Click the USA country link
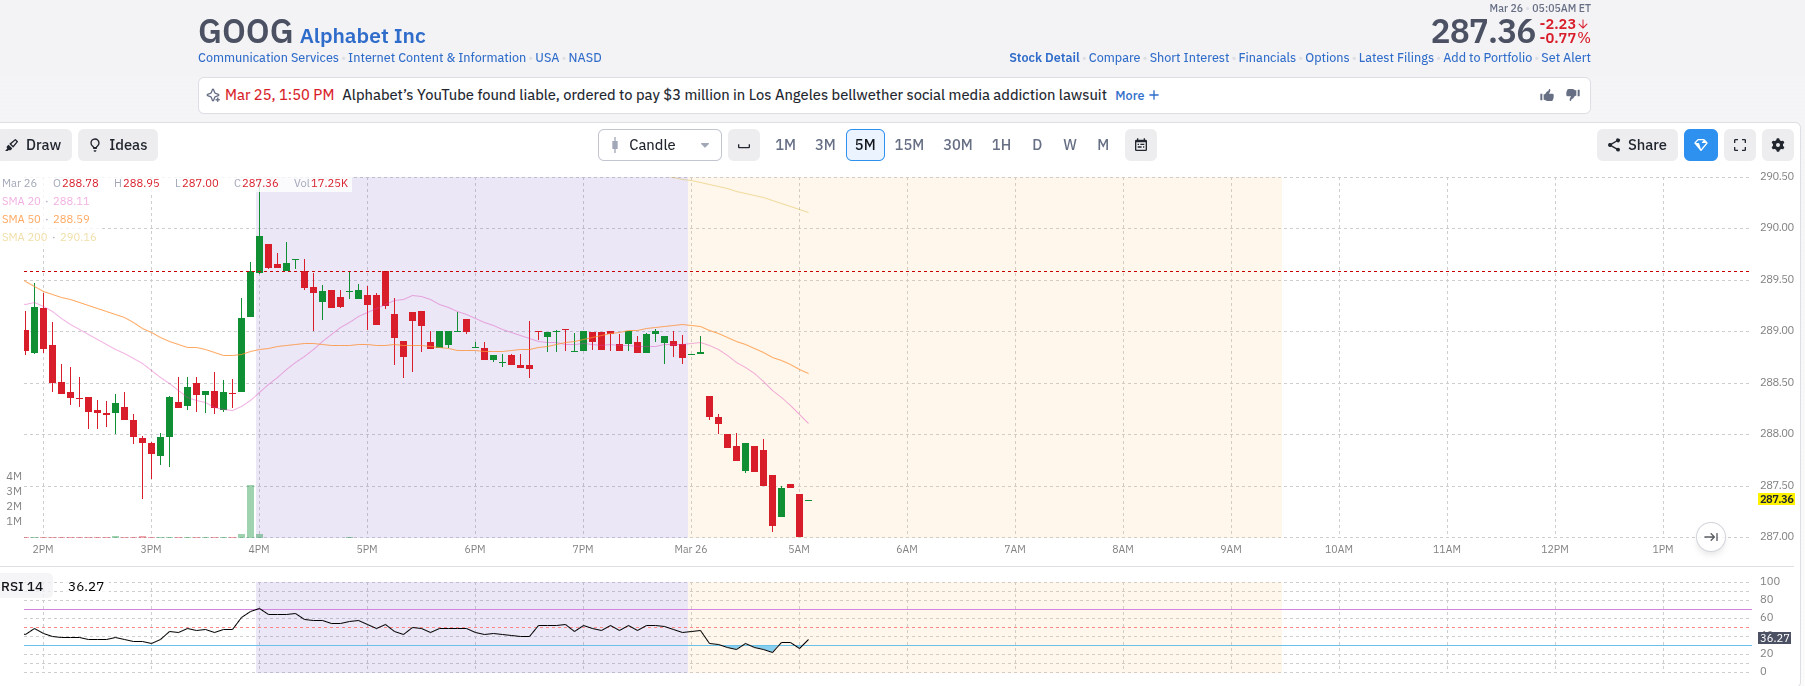 547,58
